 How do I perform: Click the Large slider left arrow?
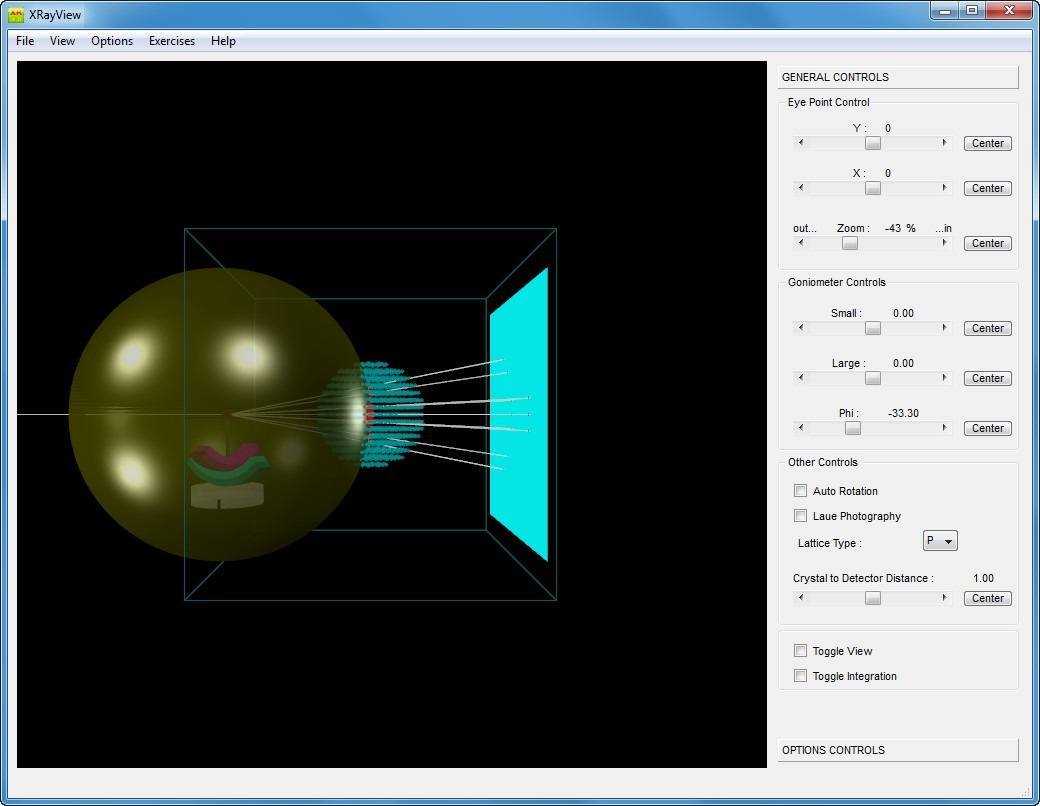tap(801, 377)
